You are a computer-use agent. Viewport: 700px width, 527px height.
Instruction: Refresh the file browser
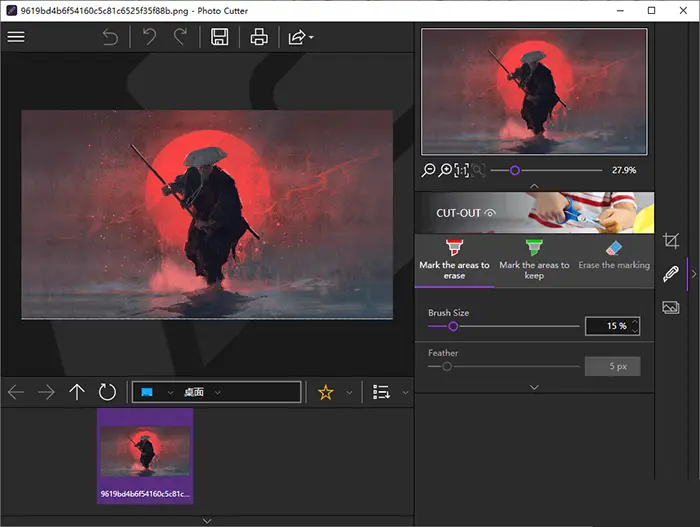[x=107, y=392]
